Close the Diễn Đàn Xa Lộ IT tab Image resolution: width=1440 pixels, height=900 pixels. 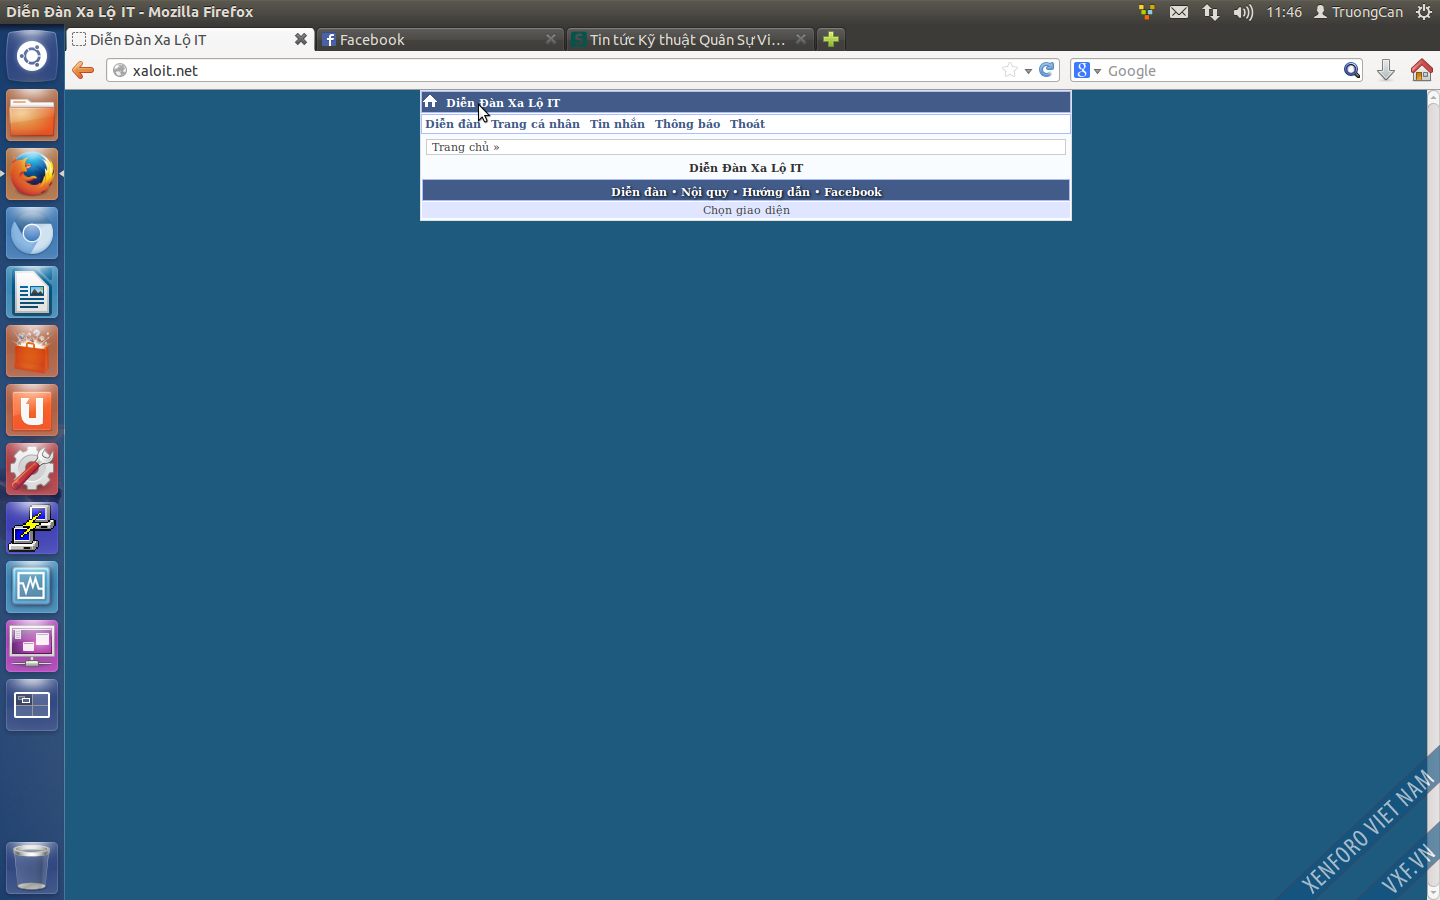pos(300,39)
